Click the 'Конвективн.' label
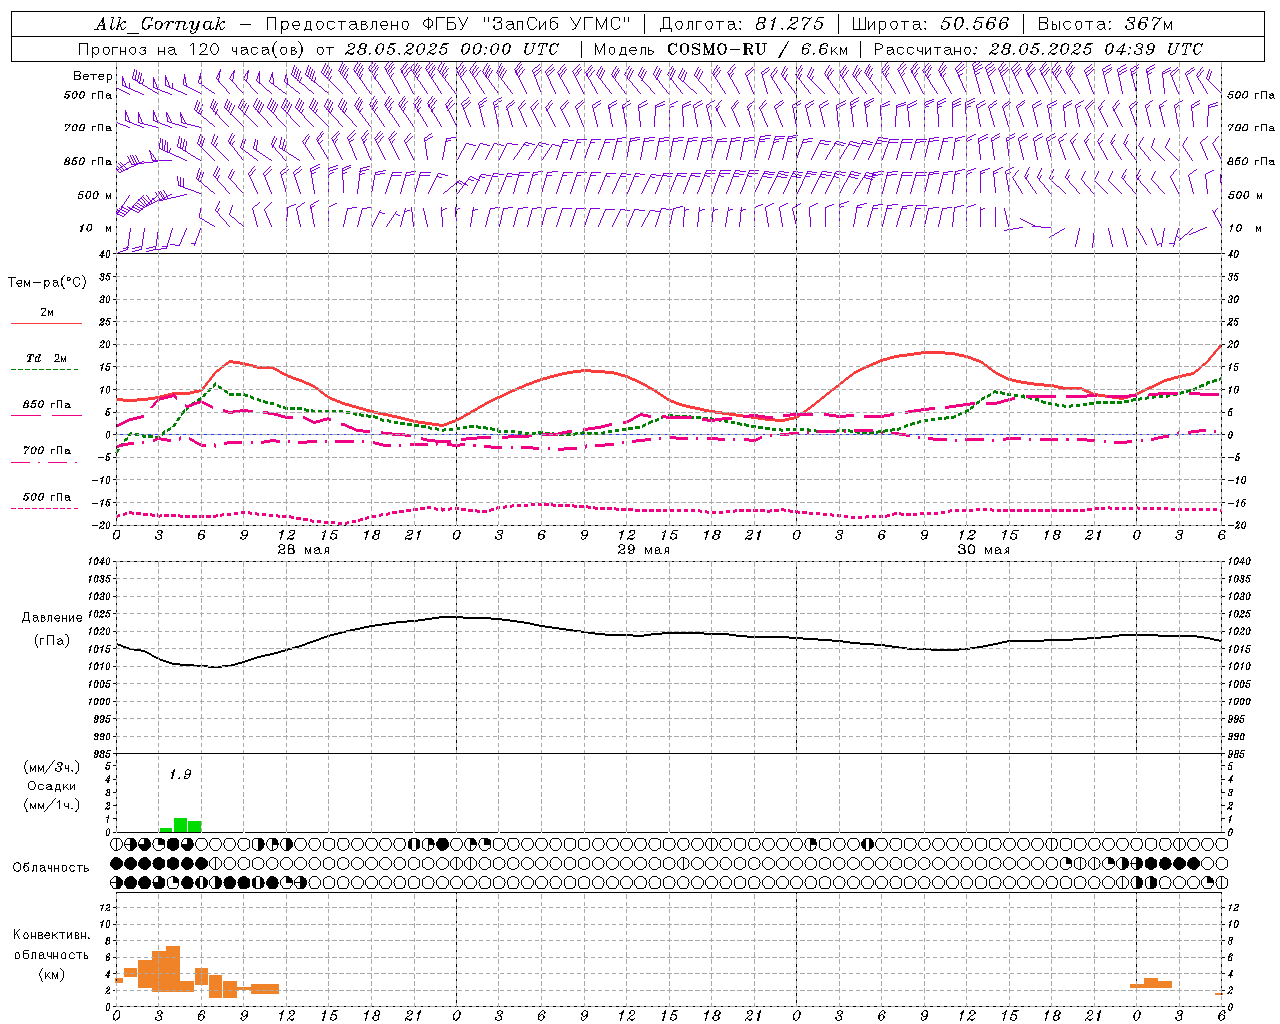 [52, 935]
